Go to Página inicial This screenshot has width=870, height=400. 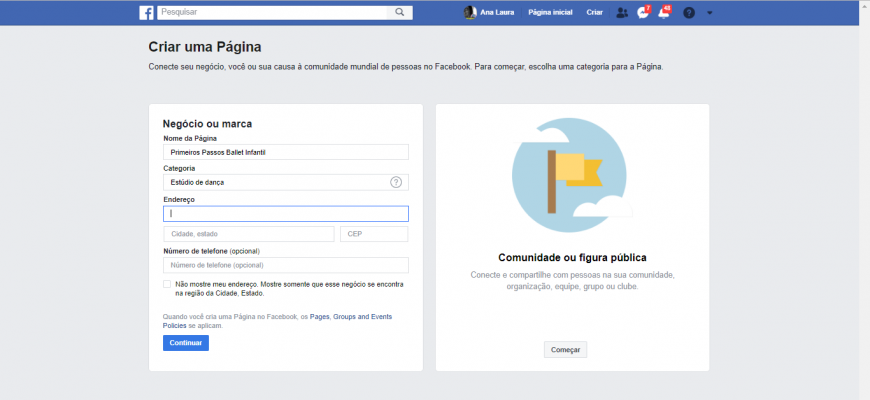pyautogui.click(x=550, y=12)
